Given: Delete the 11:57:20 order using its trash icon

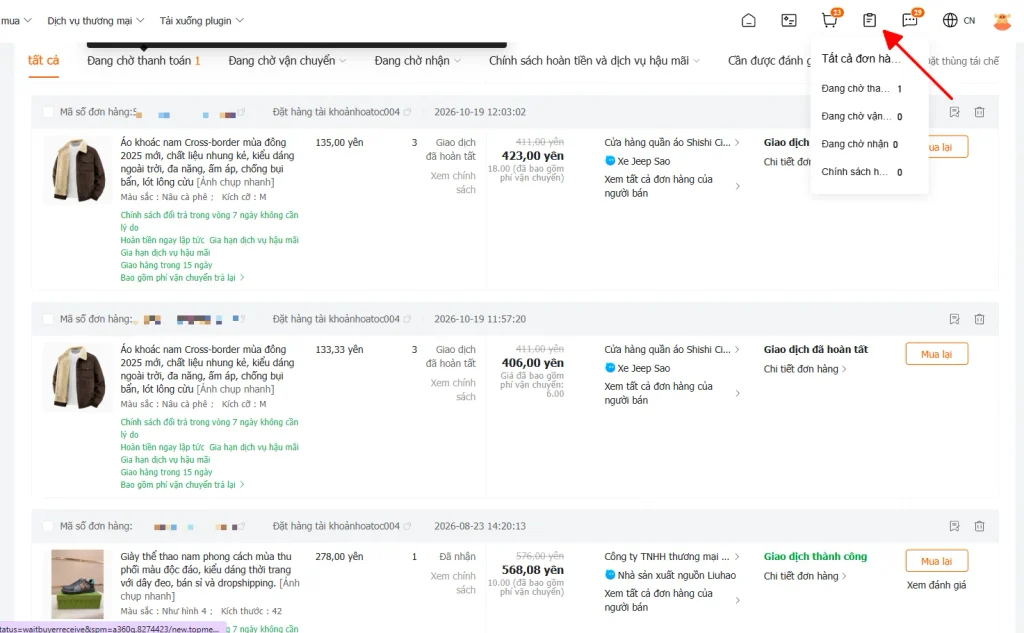Looking at the screenshot, I should (x=979, y=319).
